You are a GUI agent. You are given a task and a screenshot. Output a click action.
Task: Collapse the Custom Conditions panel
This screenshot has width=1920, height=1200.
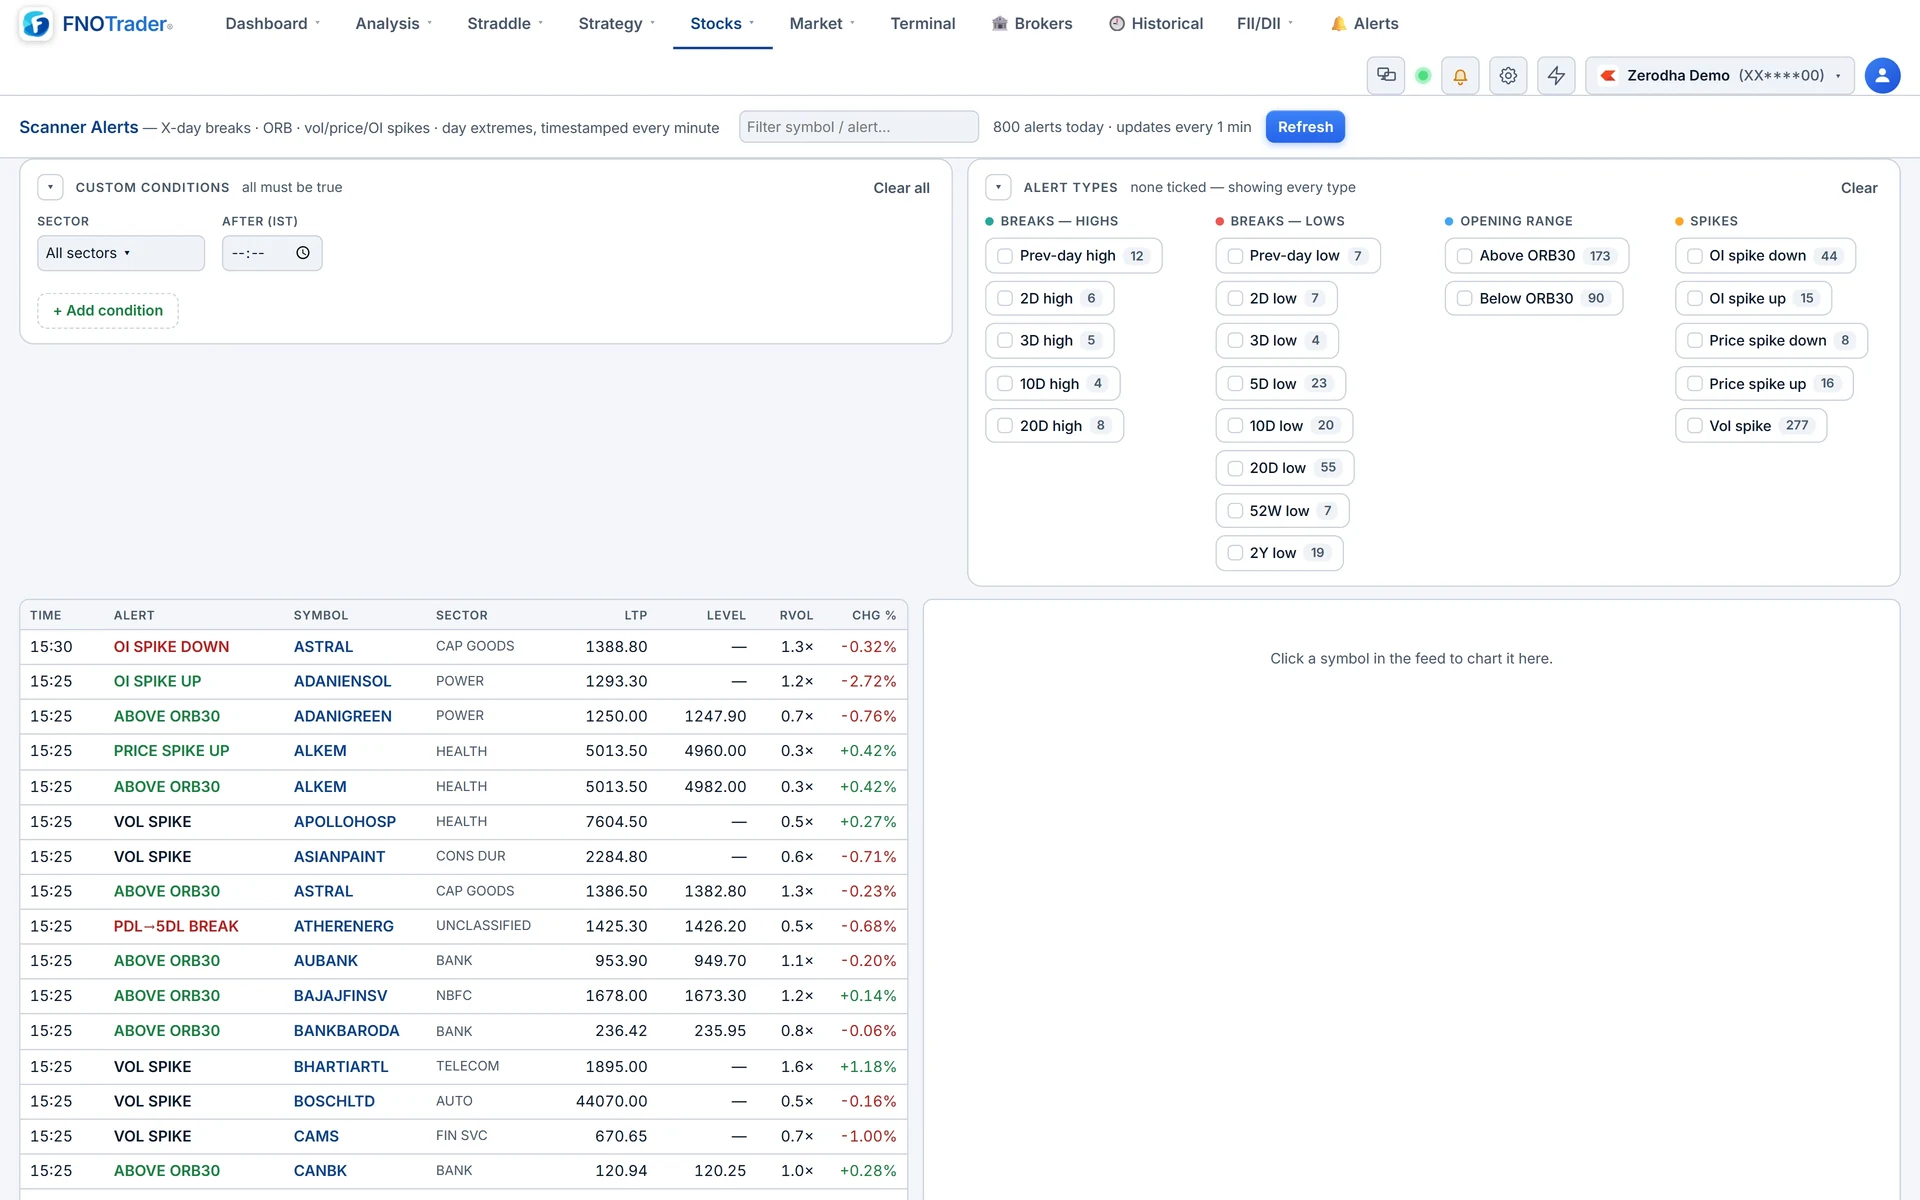coord(50,187)
